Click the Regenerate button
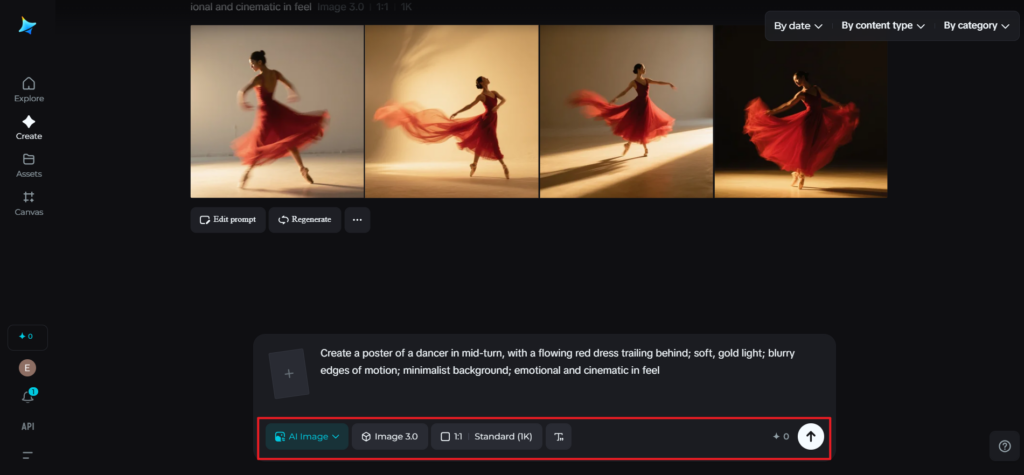Screen dimensions: 1024x475 click(x=305, y=220)
